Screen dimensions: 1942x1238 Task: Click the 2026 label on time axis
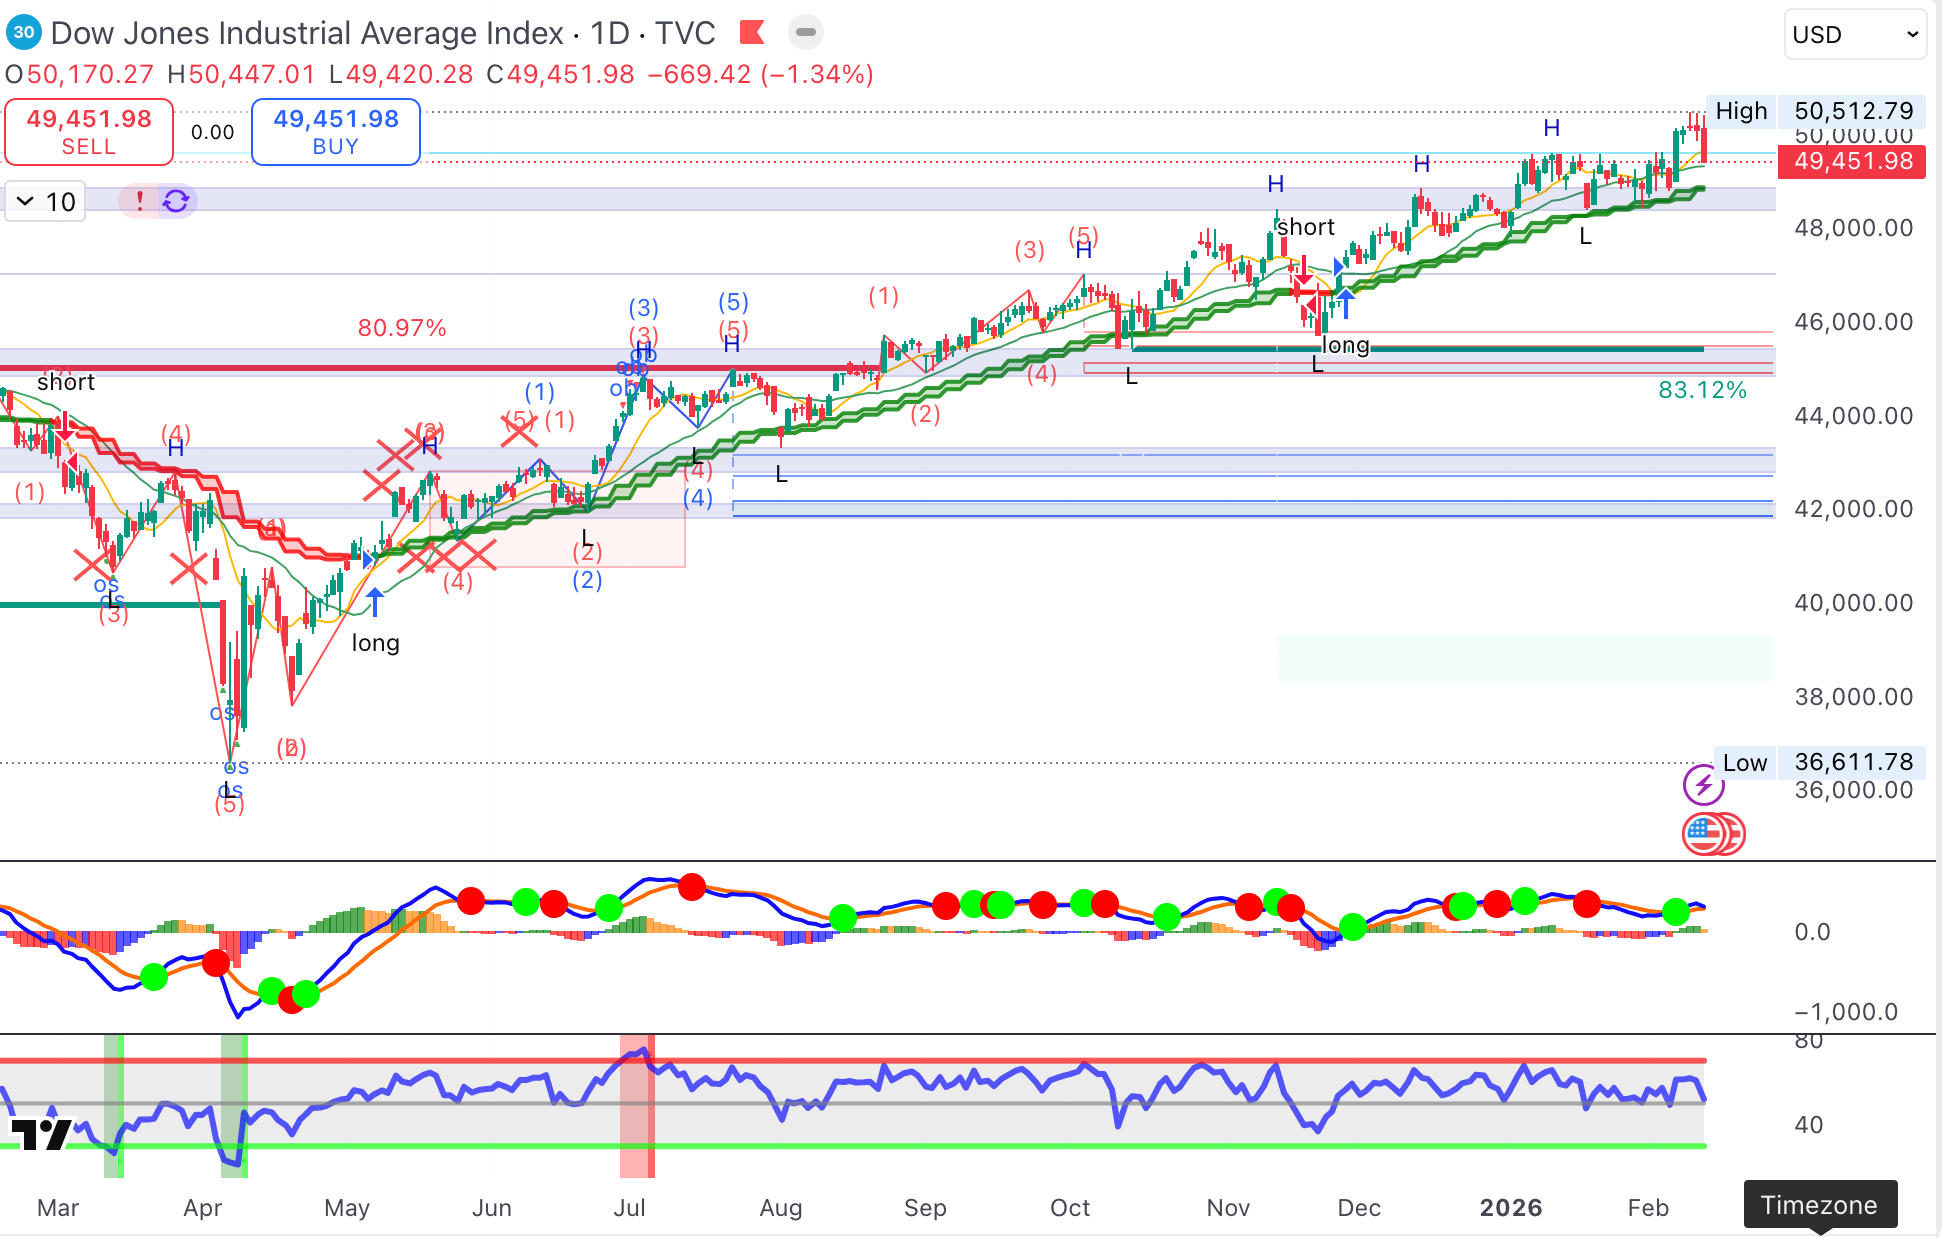pos(1510,1208)
